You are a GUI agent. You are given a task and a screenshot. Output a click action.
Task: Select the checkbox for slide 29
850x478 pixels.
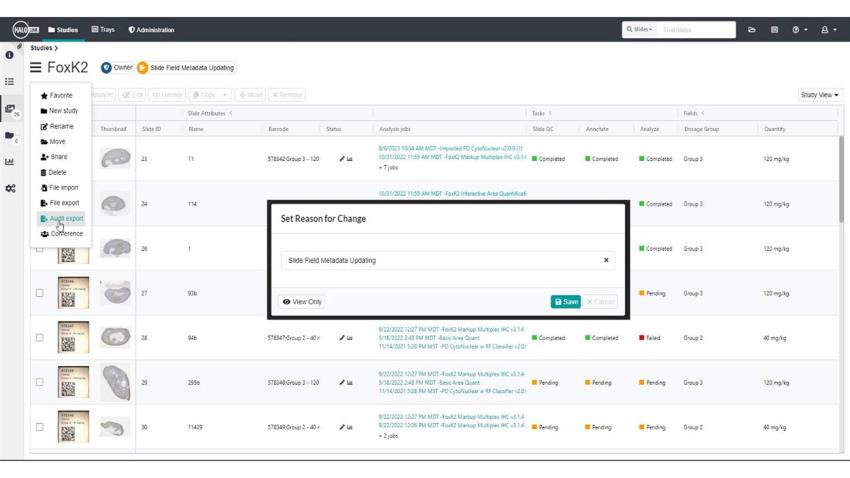tap(40, 382)
